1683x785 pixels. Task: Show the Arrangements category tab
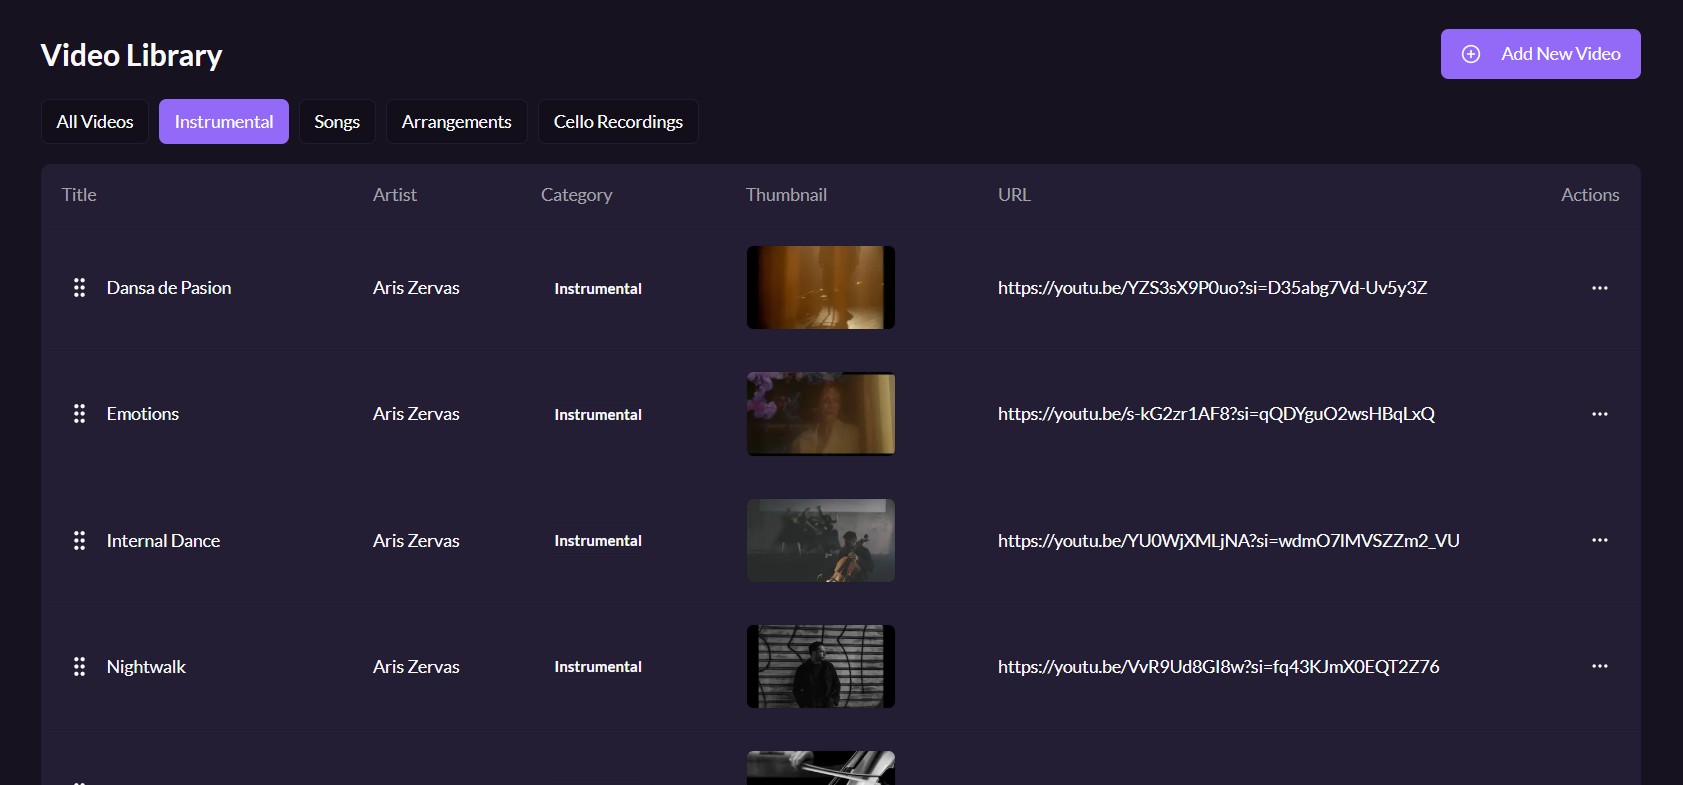(x=456, y=122)
